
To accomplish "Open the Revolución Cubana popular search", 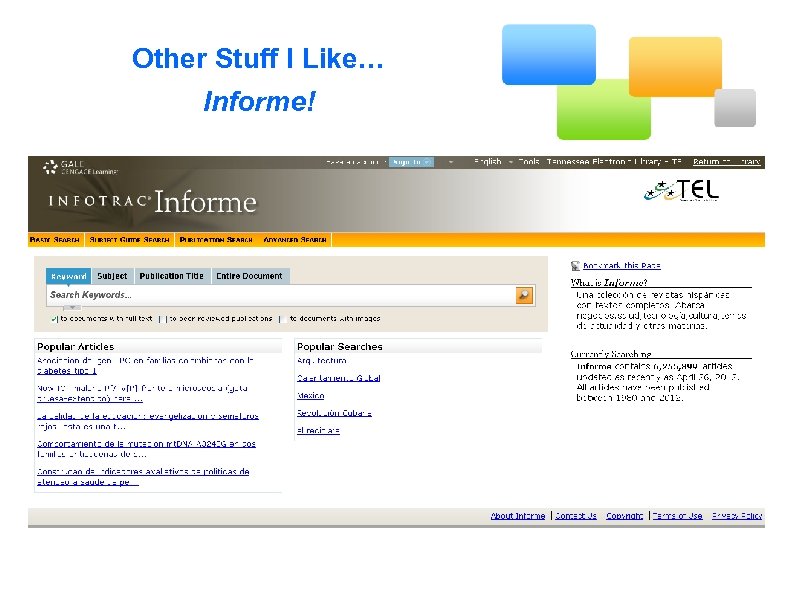I will (x=334, y=413).
